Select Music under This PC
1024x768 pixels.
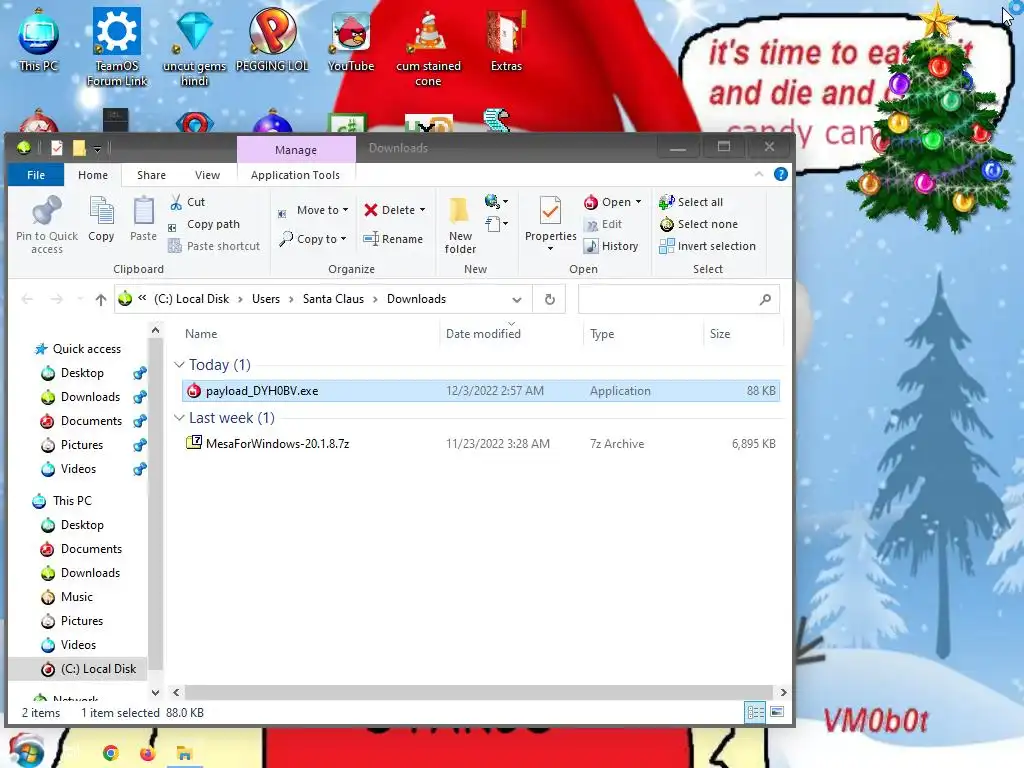point(67,597)
